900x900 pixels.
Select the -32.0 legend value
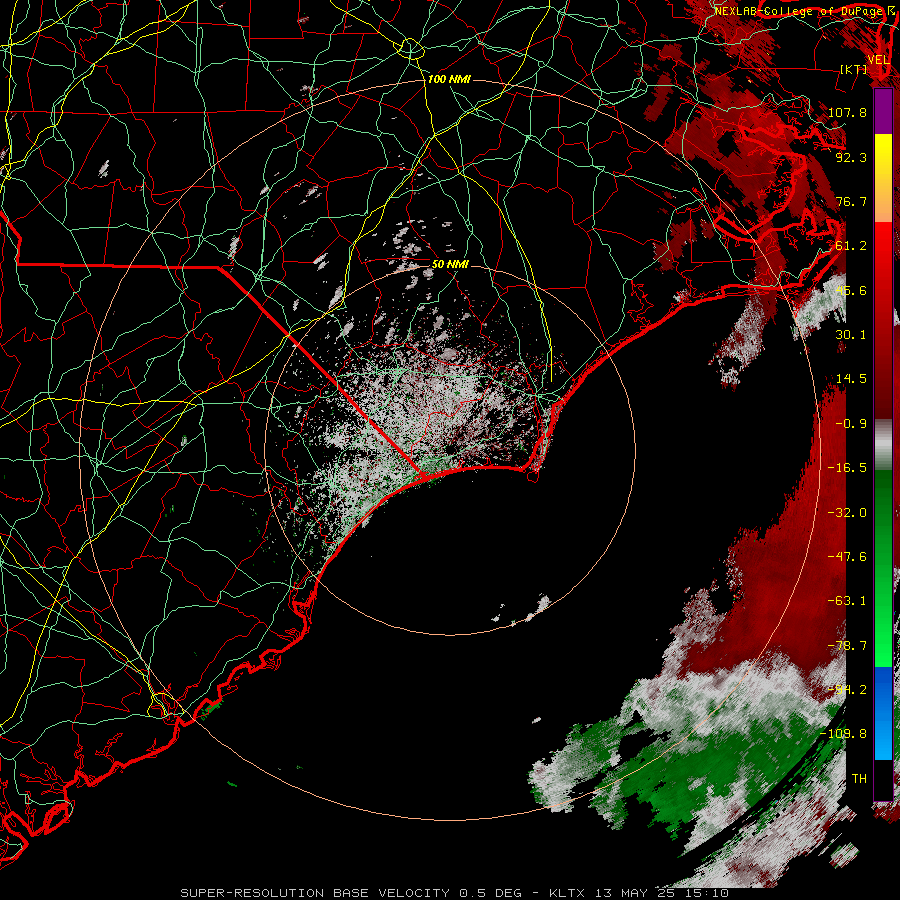pos(847,513)
